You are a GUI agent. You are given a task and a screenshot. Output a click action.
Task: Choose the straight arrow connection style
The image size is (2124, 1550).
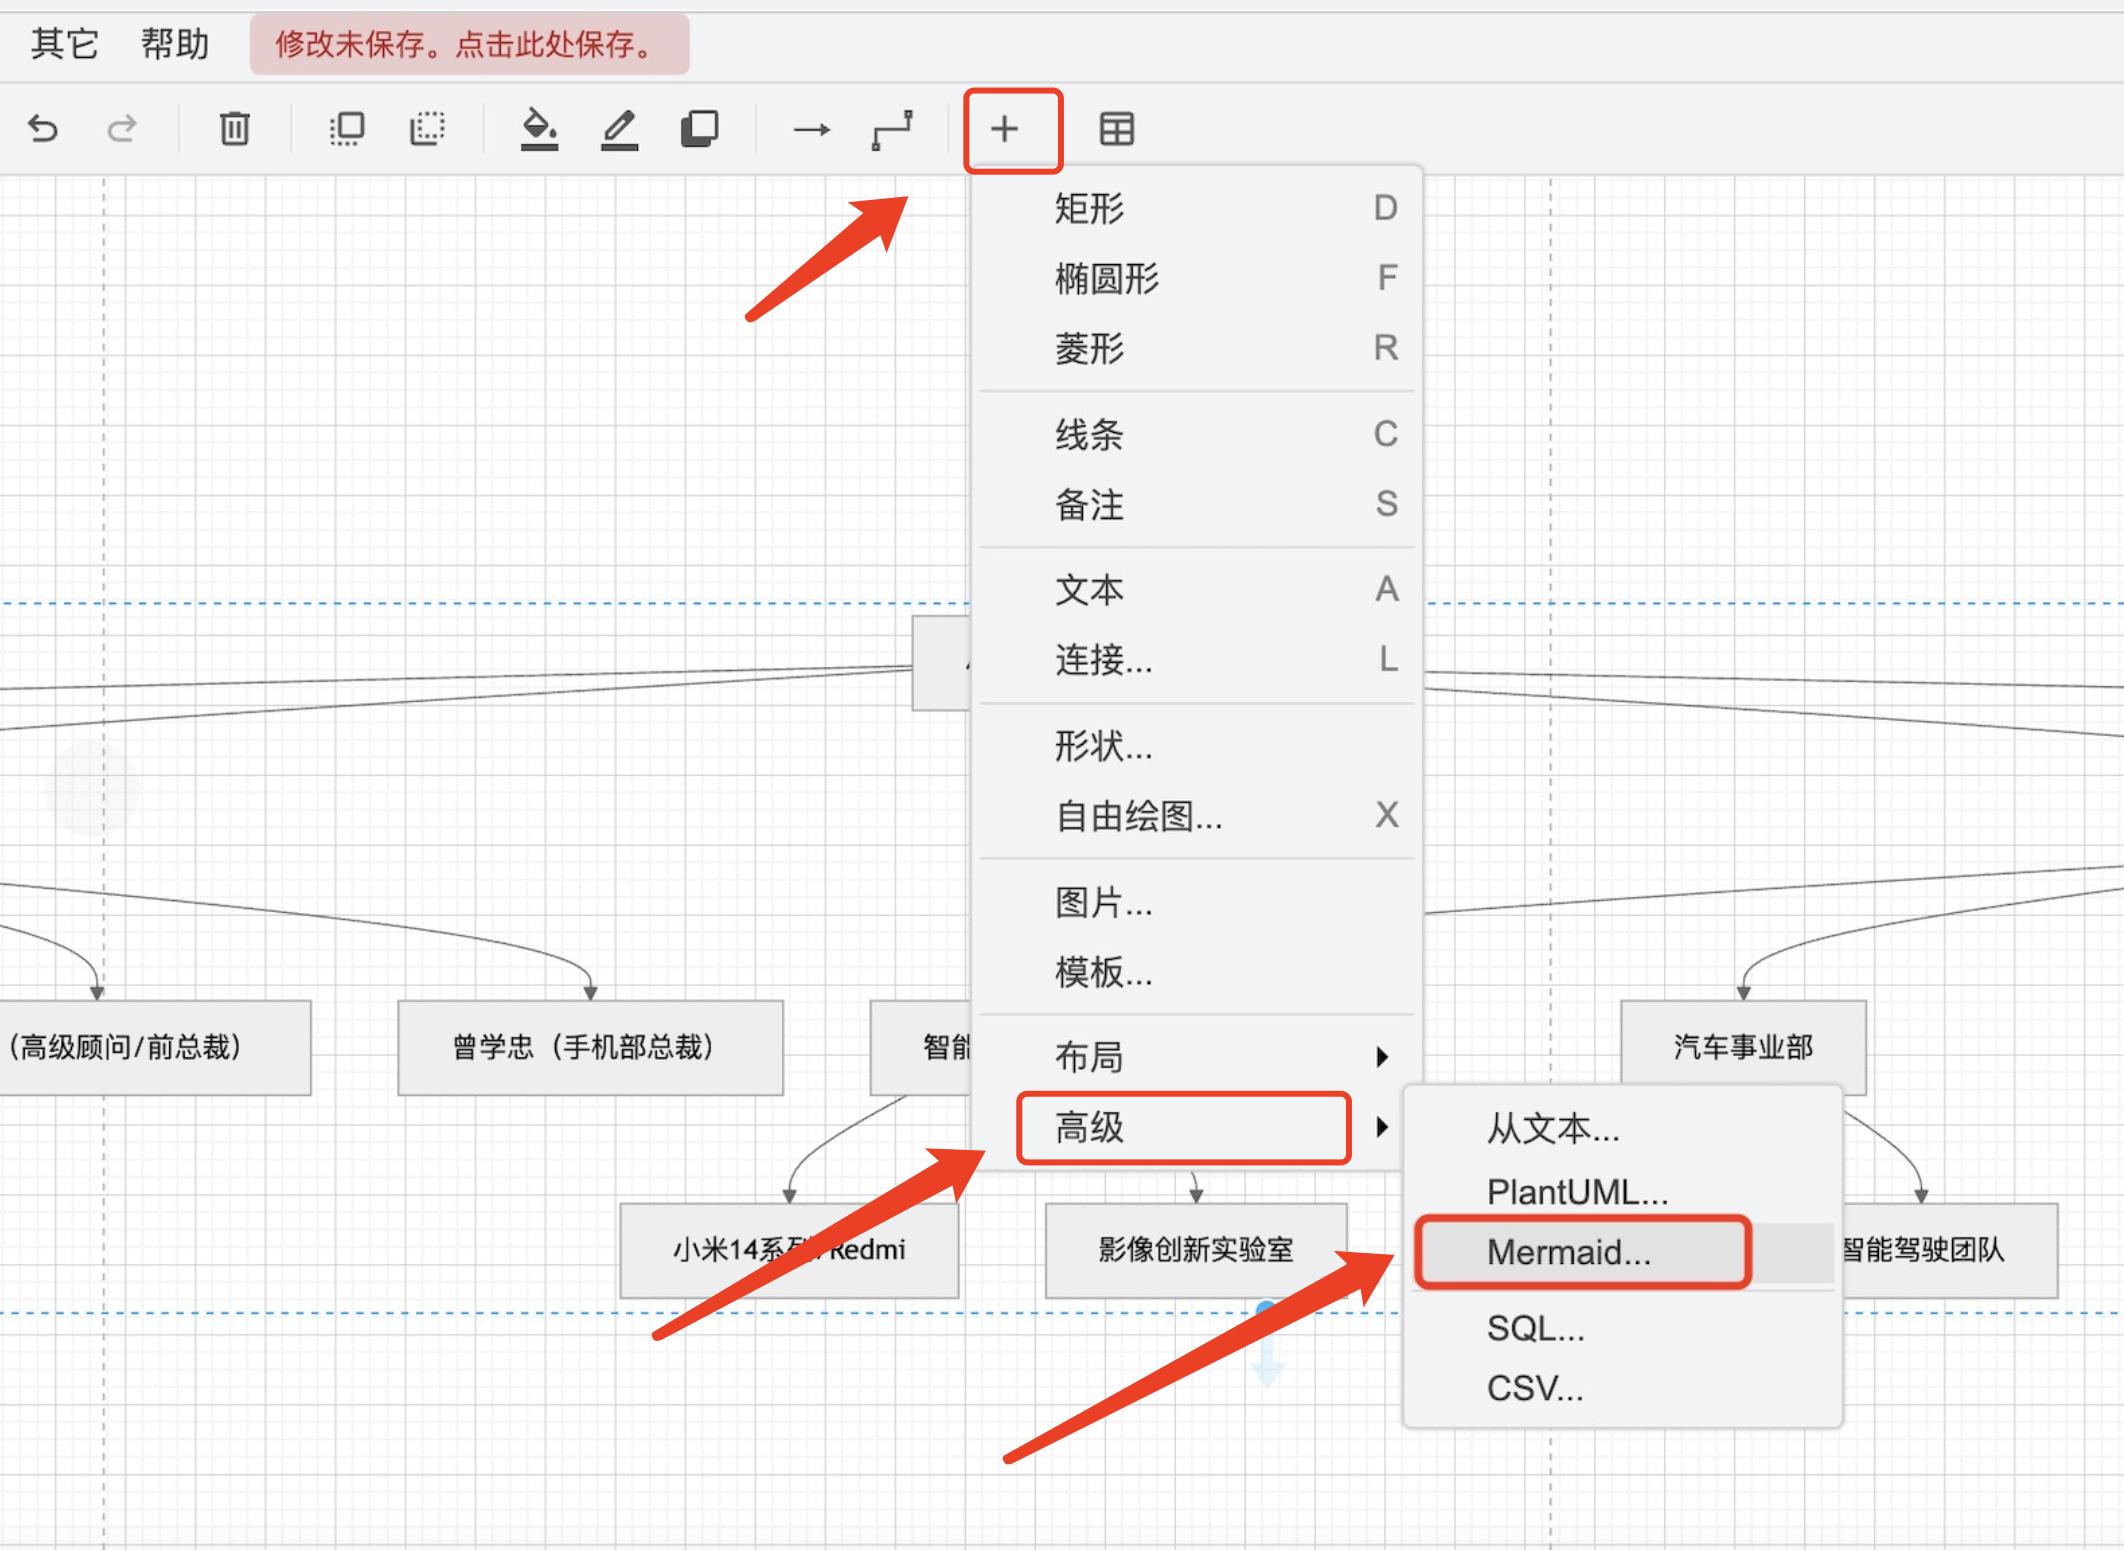[811, 129]
